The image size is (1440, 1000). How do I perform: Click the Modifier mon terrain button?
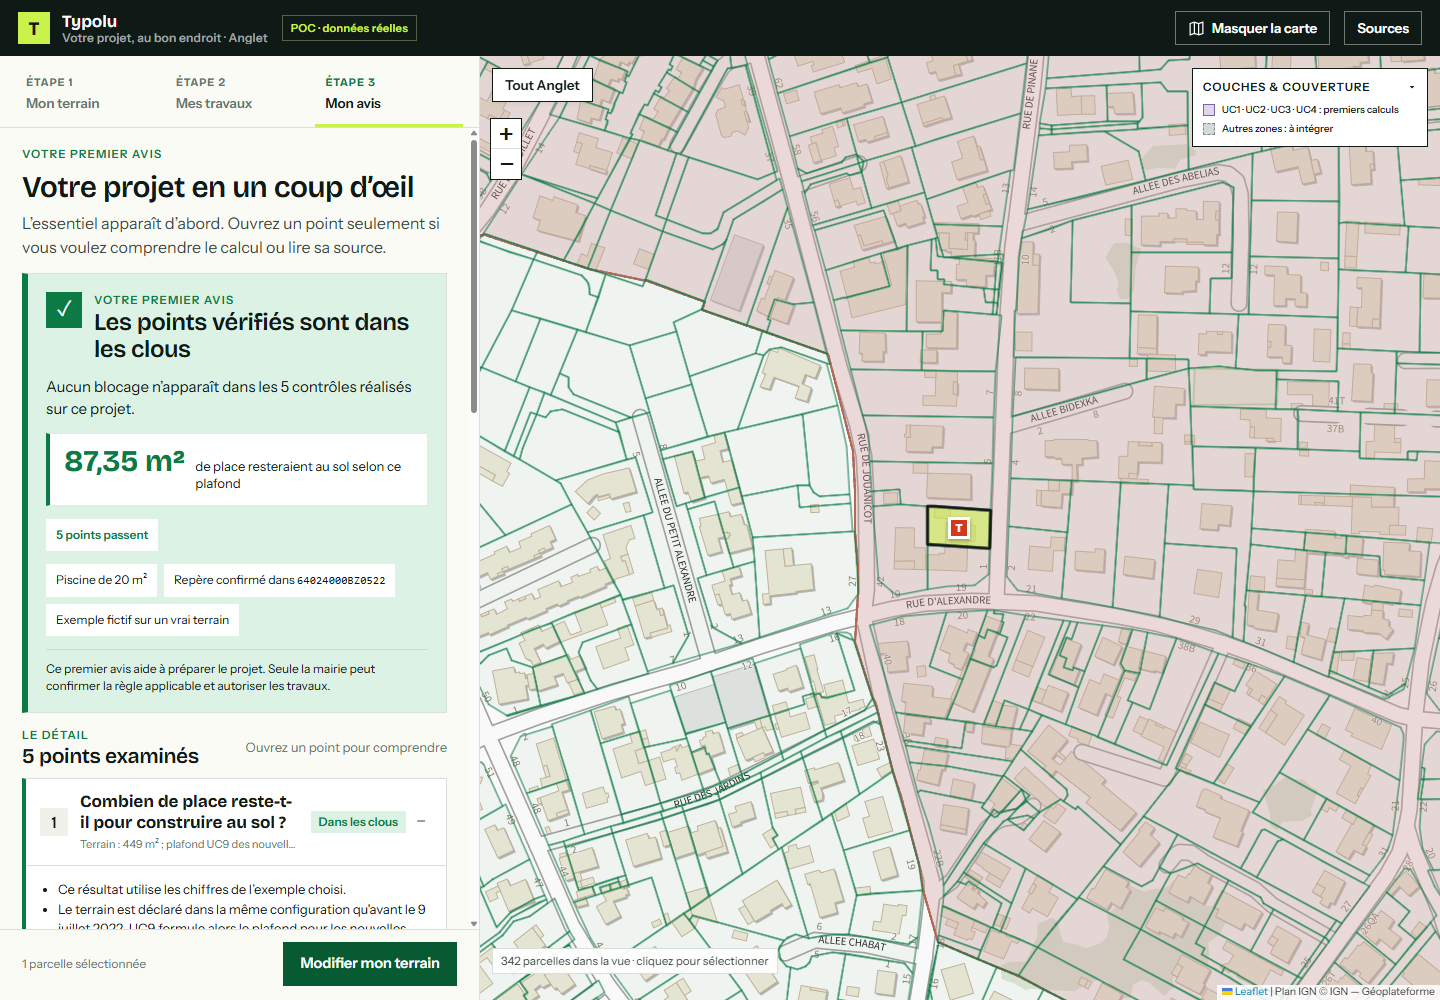point(370,963)
